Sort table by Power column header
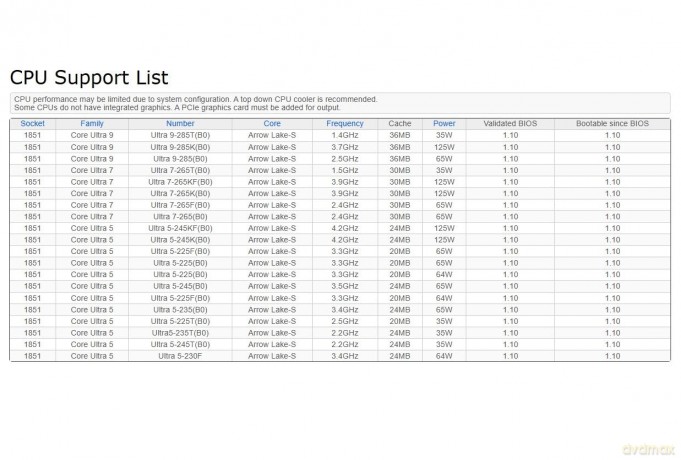Viewport: 681px width, 460px height. pos(444,124)
